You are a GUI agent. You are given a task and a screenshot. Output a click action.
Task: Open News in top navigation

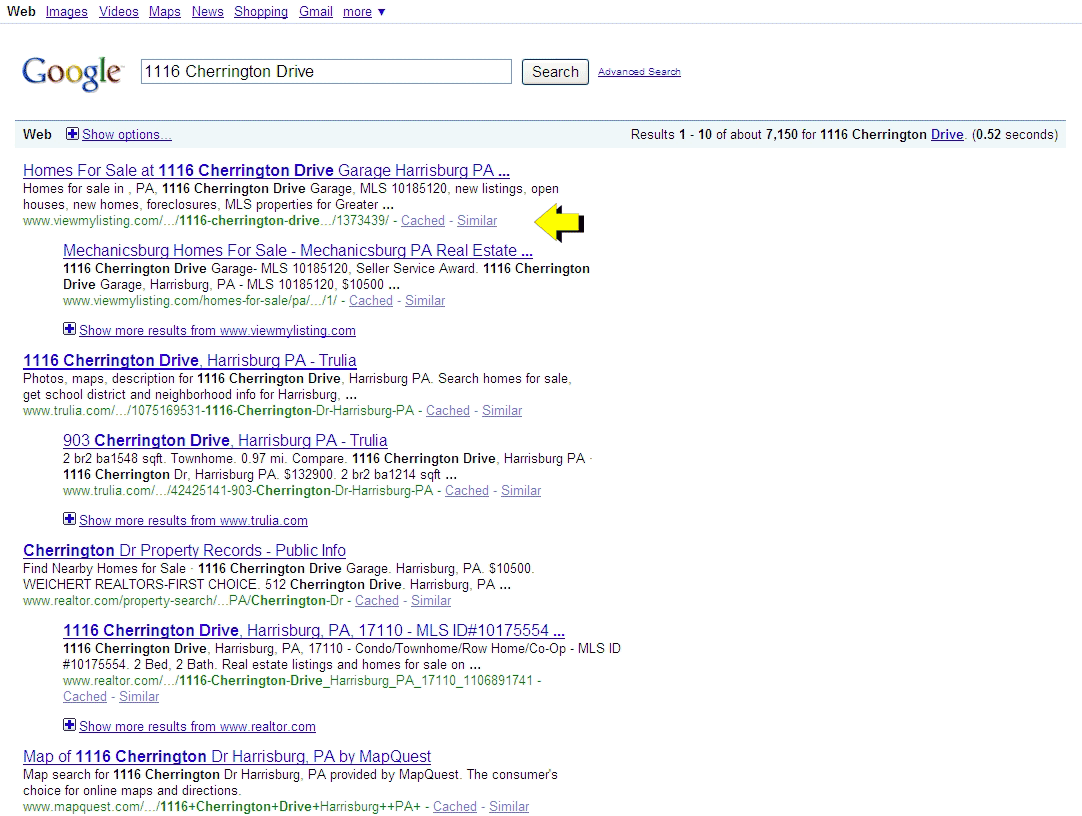(208, 12)
